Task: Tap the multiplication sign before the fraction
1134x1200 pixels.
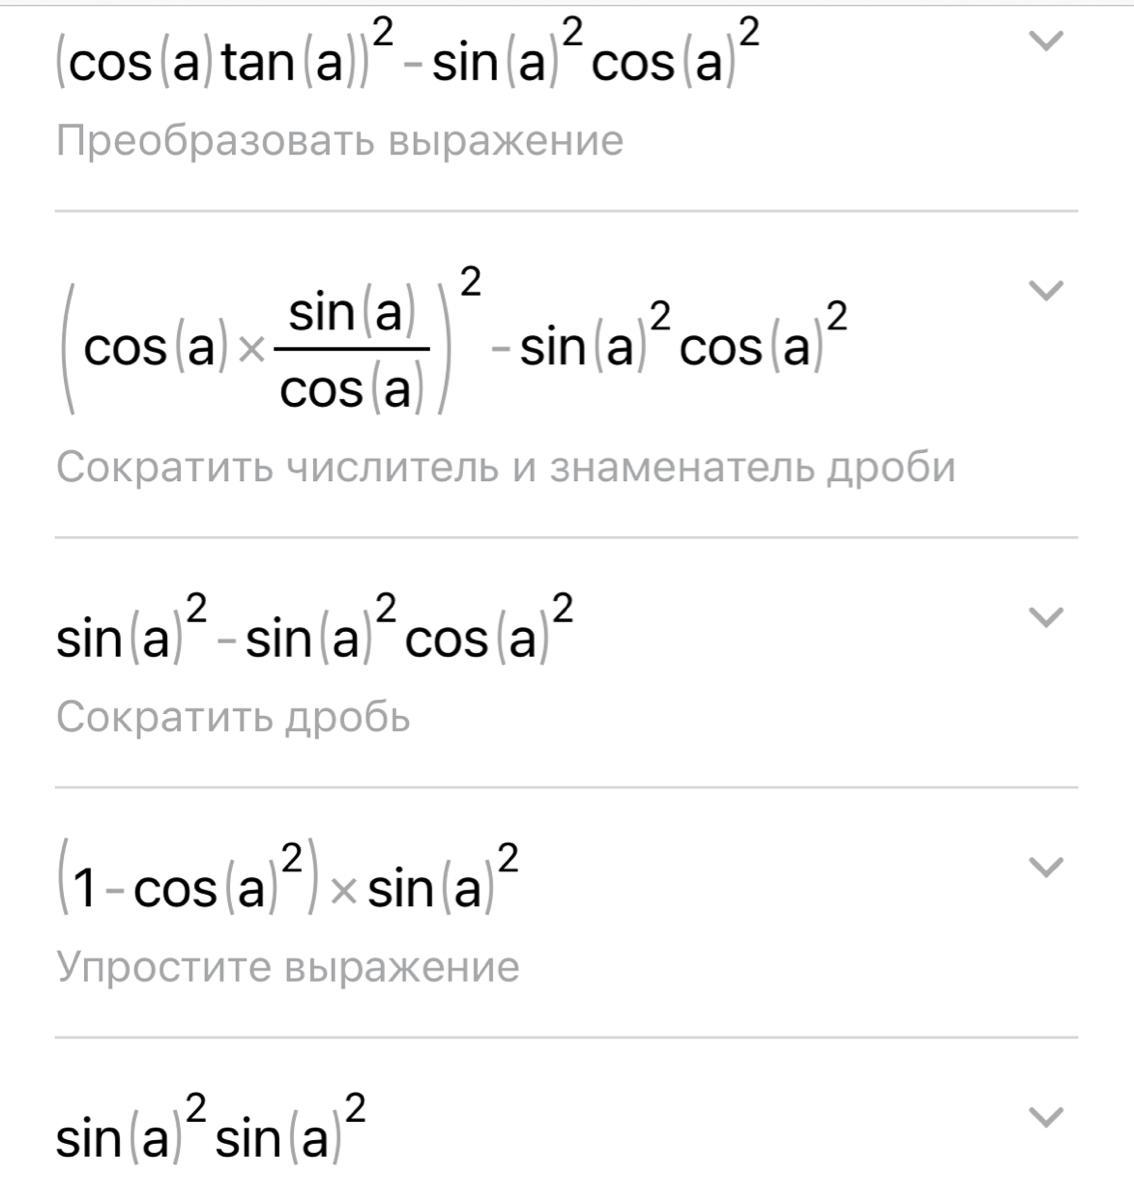Action: (253, 352)
